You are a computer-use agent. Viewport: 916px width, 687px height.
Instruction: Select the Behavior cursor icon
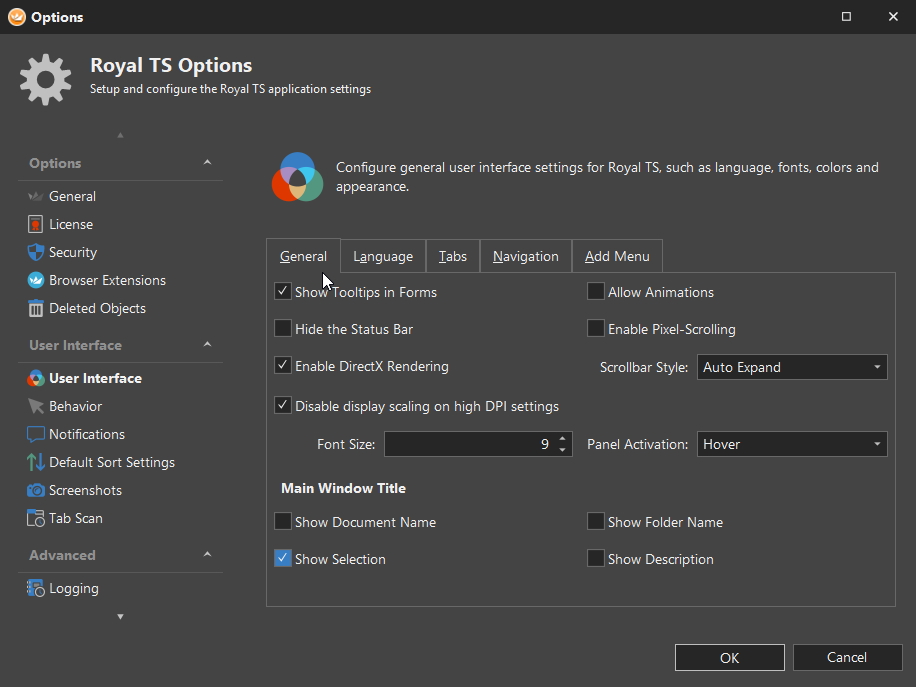36,407
